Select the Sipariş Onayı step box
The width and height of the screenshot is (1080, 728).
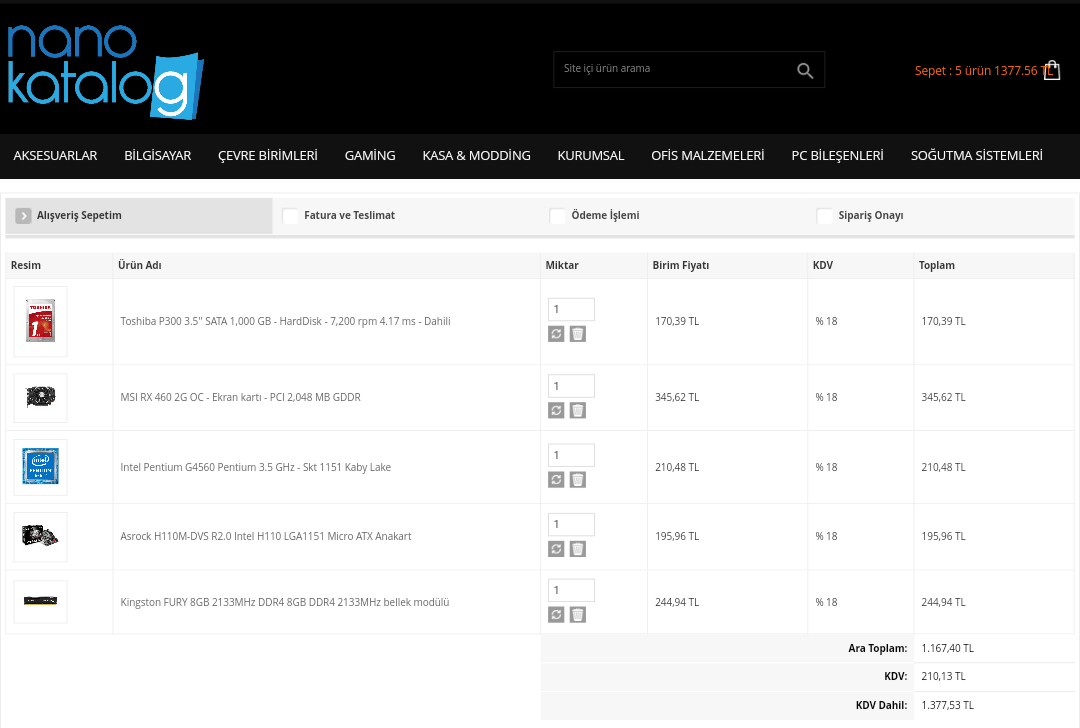pyautogui.click(x=824, y=216)
